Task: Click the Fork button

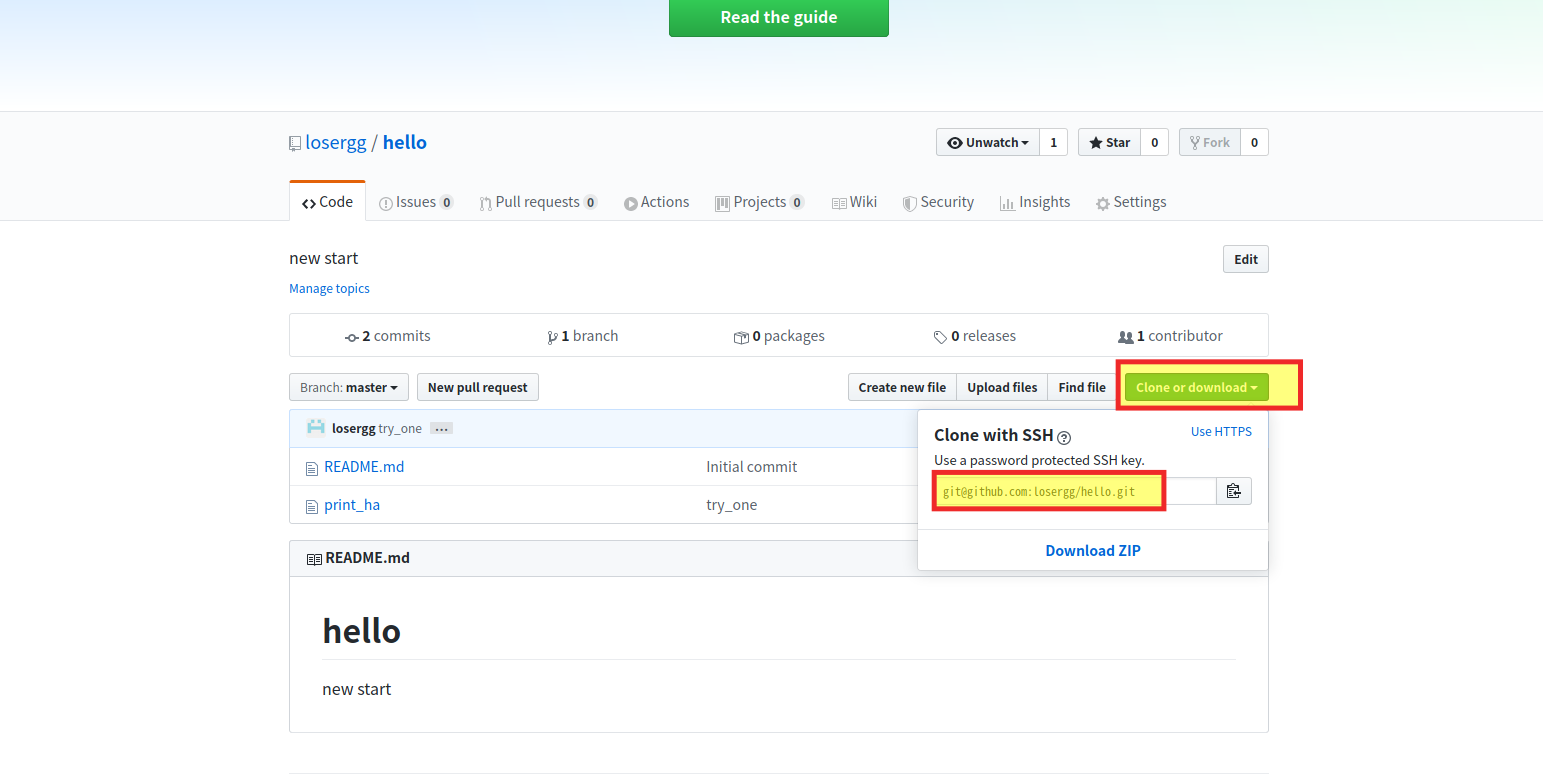Action: [1210, 143]
